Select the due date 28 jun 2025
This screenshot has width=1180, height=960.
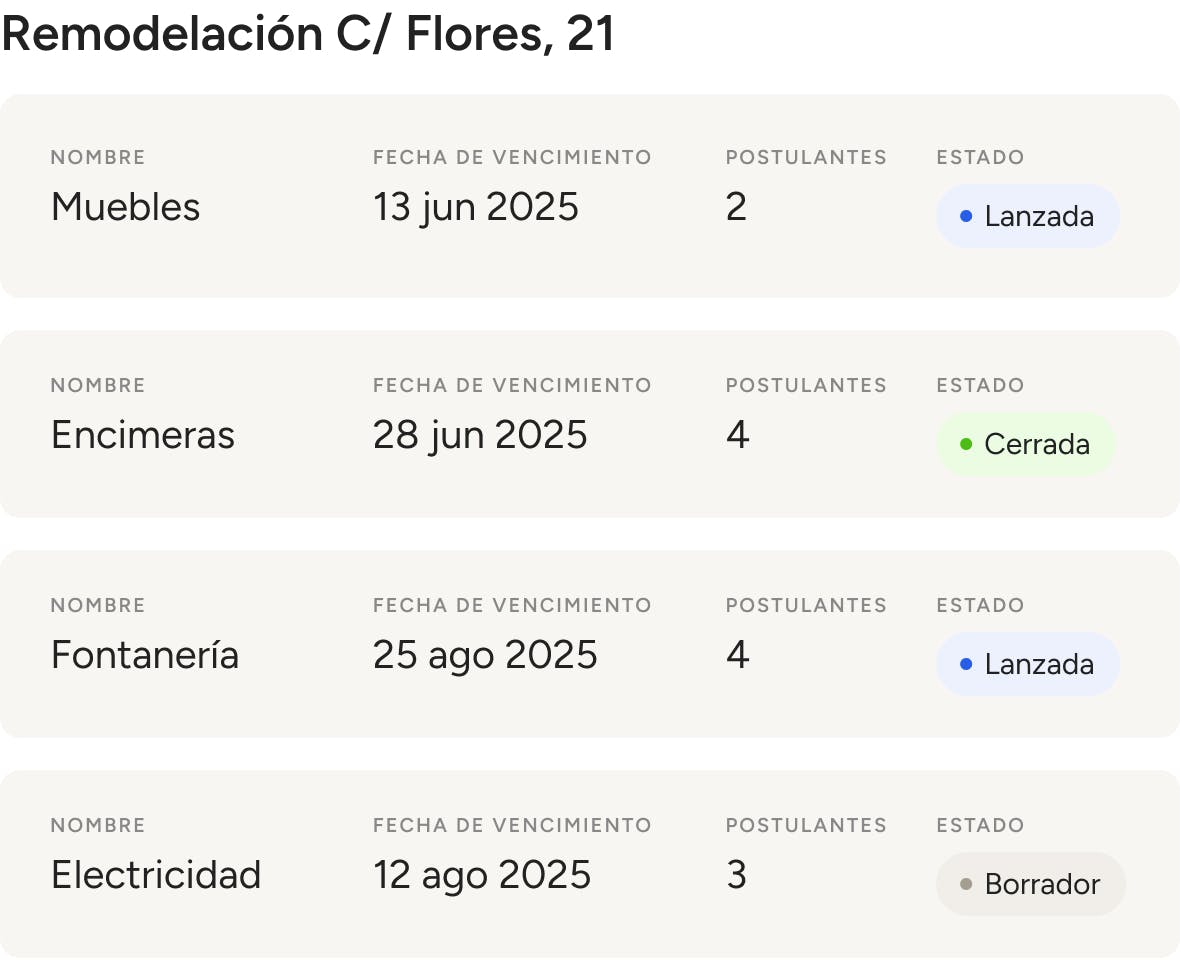coord(480,435)
